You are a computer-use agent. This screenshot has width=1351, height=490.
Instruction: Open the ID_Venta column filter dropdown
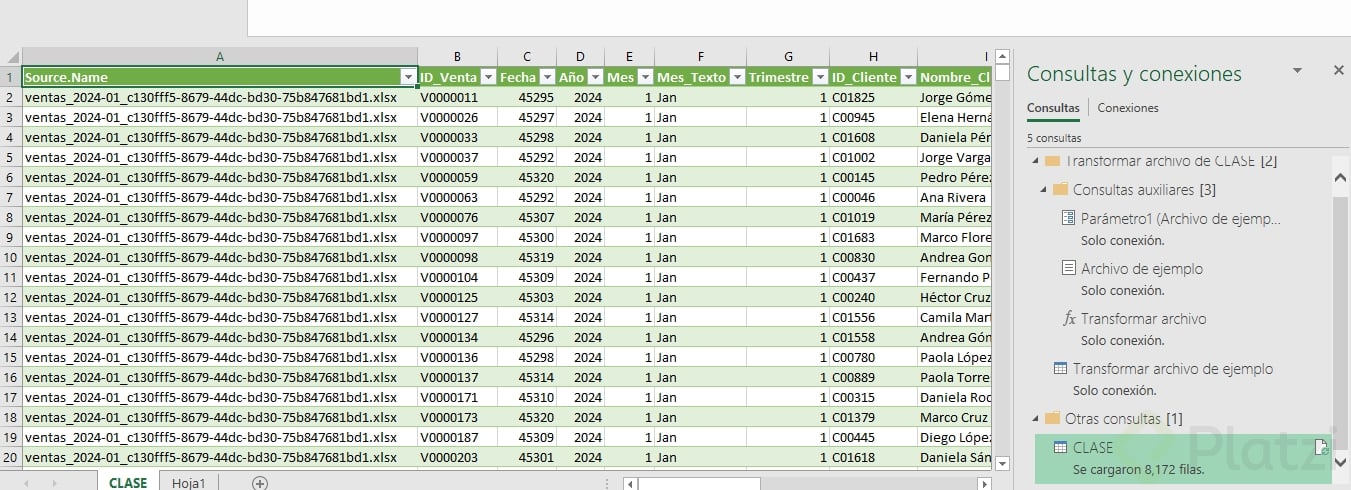pyautogui.click(x=488, y=77)
